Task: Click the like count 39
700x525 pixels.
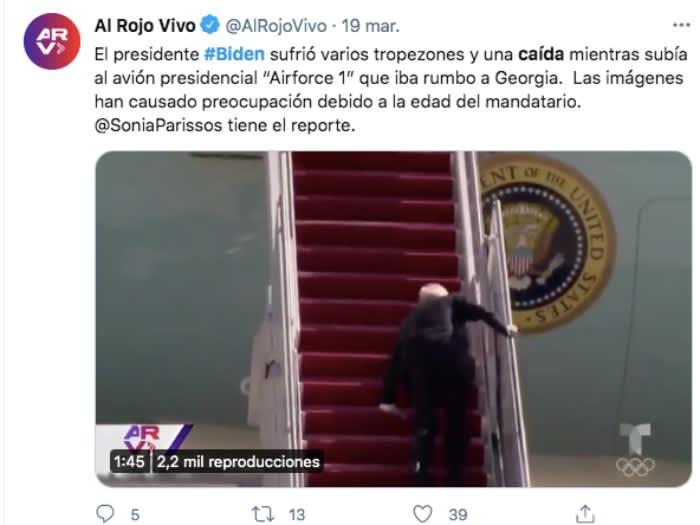Action: coord(458,515)
